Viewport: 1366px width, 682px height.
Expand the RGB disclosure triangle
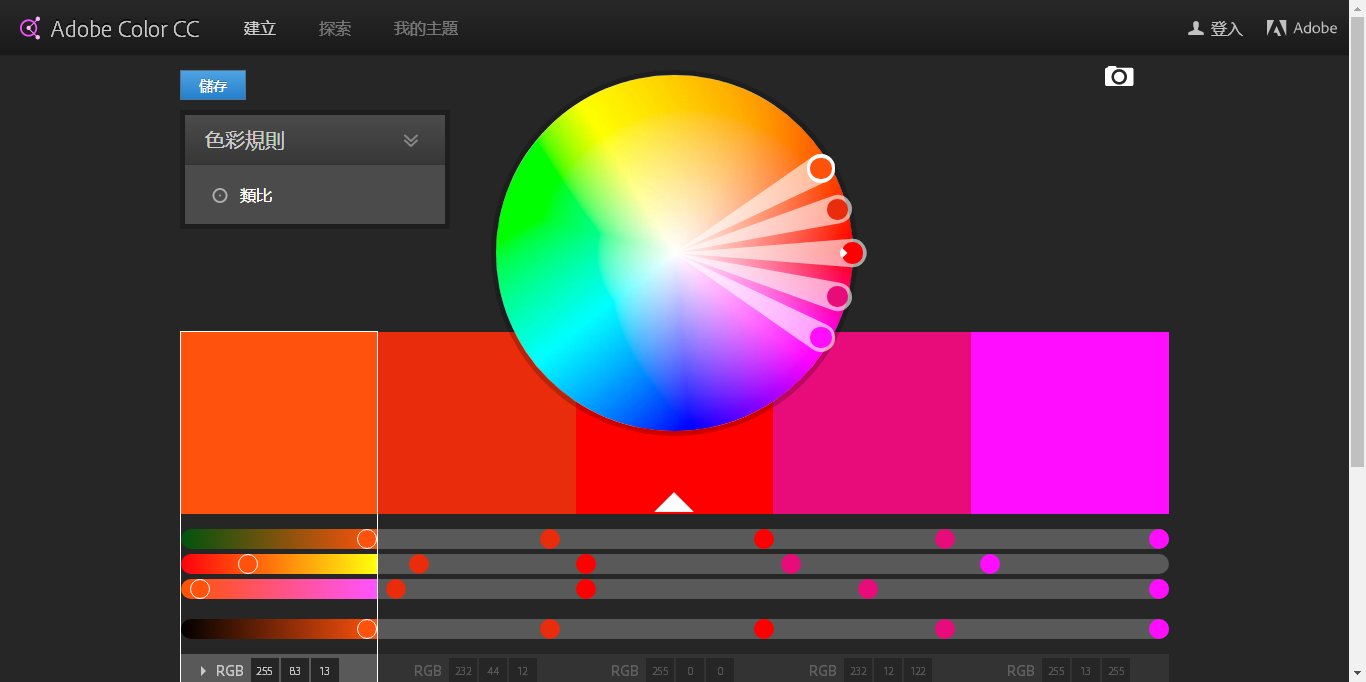click(x=203, y=671)
